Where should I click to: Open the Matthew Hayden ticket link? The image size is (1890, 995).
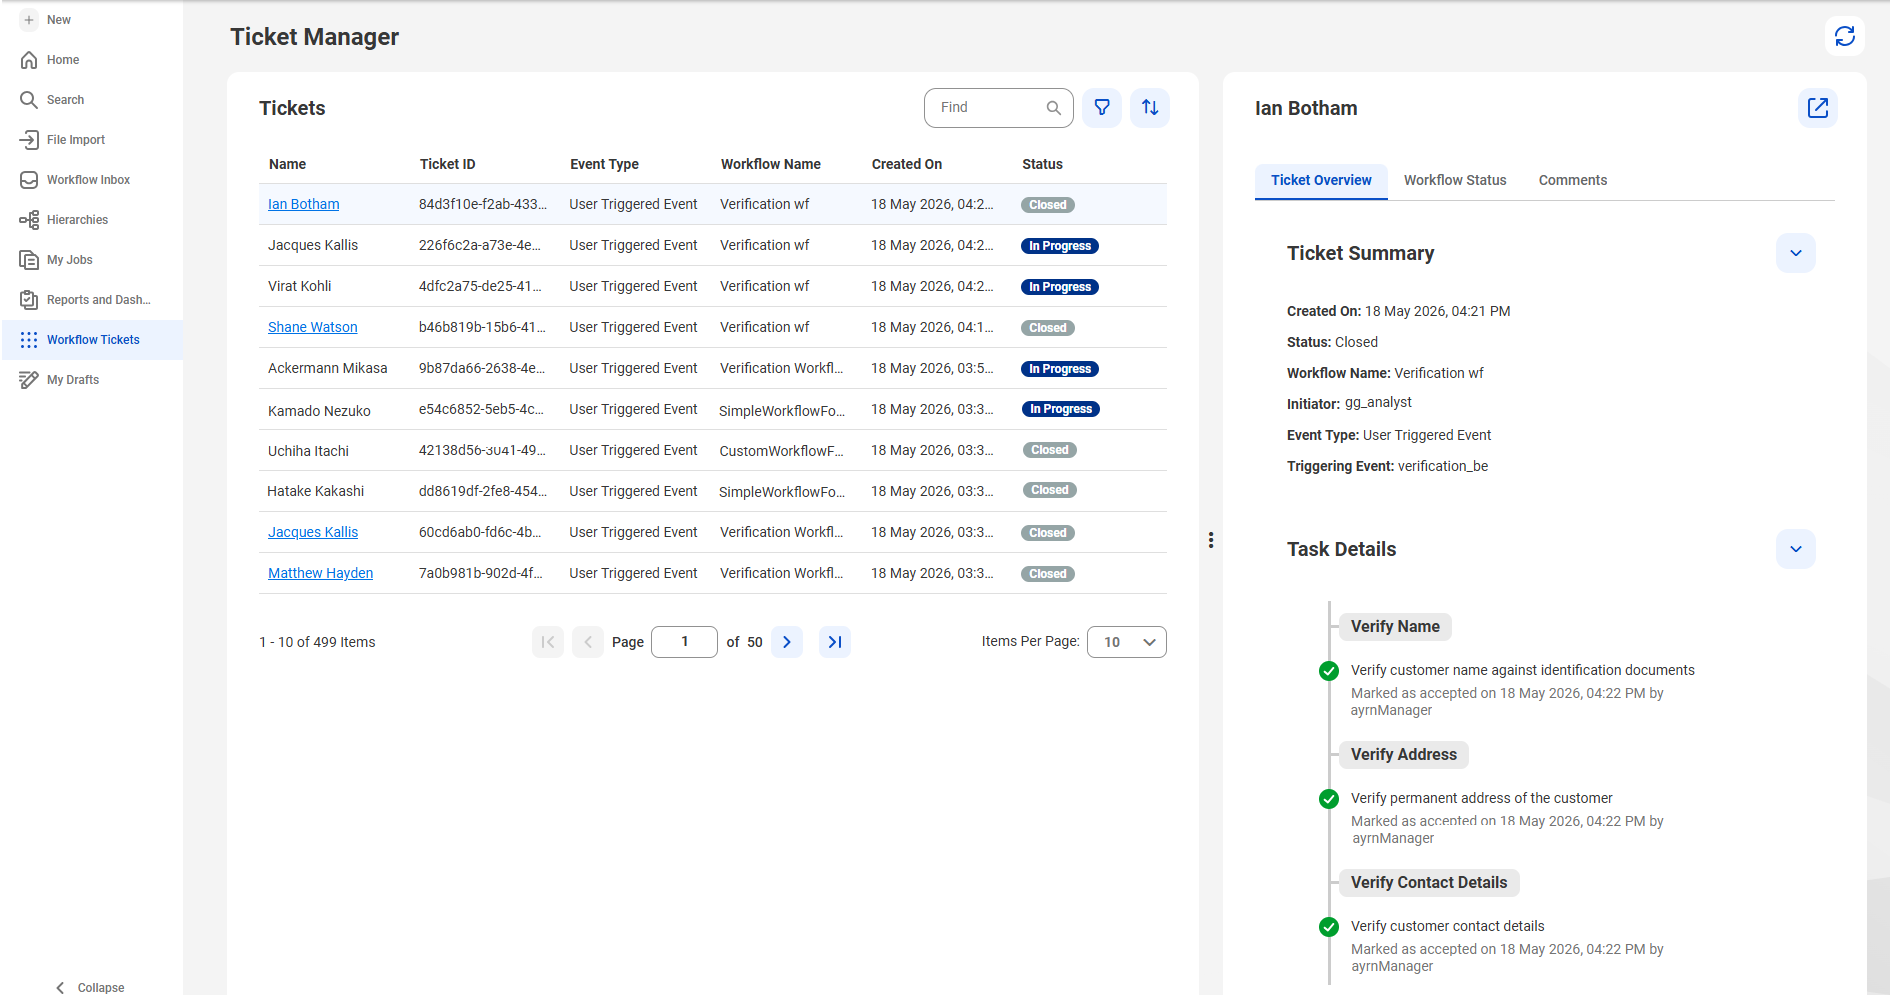321,573
